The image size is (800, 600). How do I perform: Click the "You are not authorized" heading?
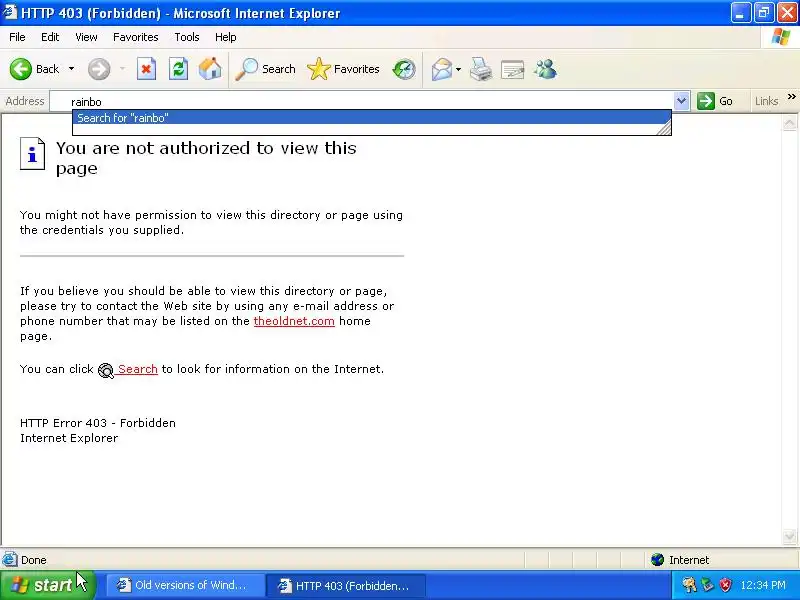pyautogui.click(x=206, y=158)
